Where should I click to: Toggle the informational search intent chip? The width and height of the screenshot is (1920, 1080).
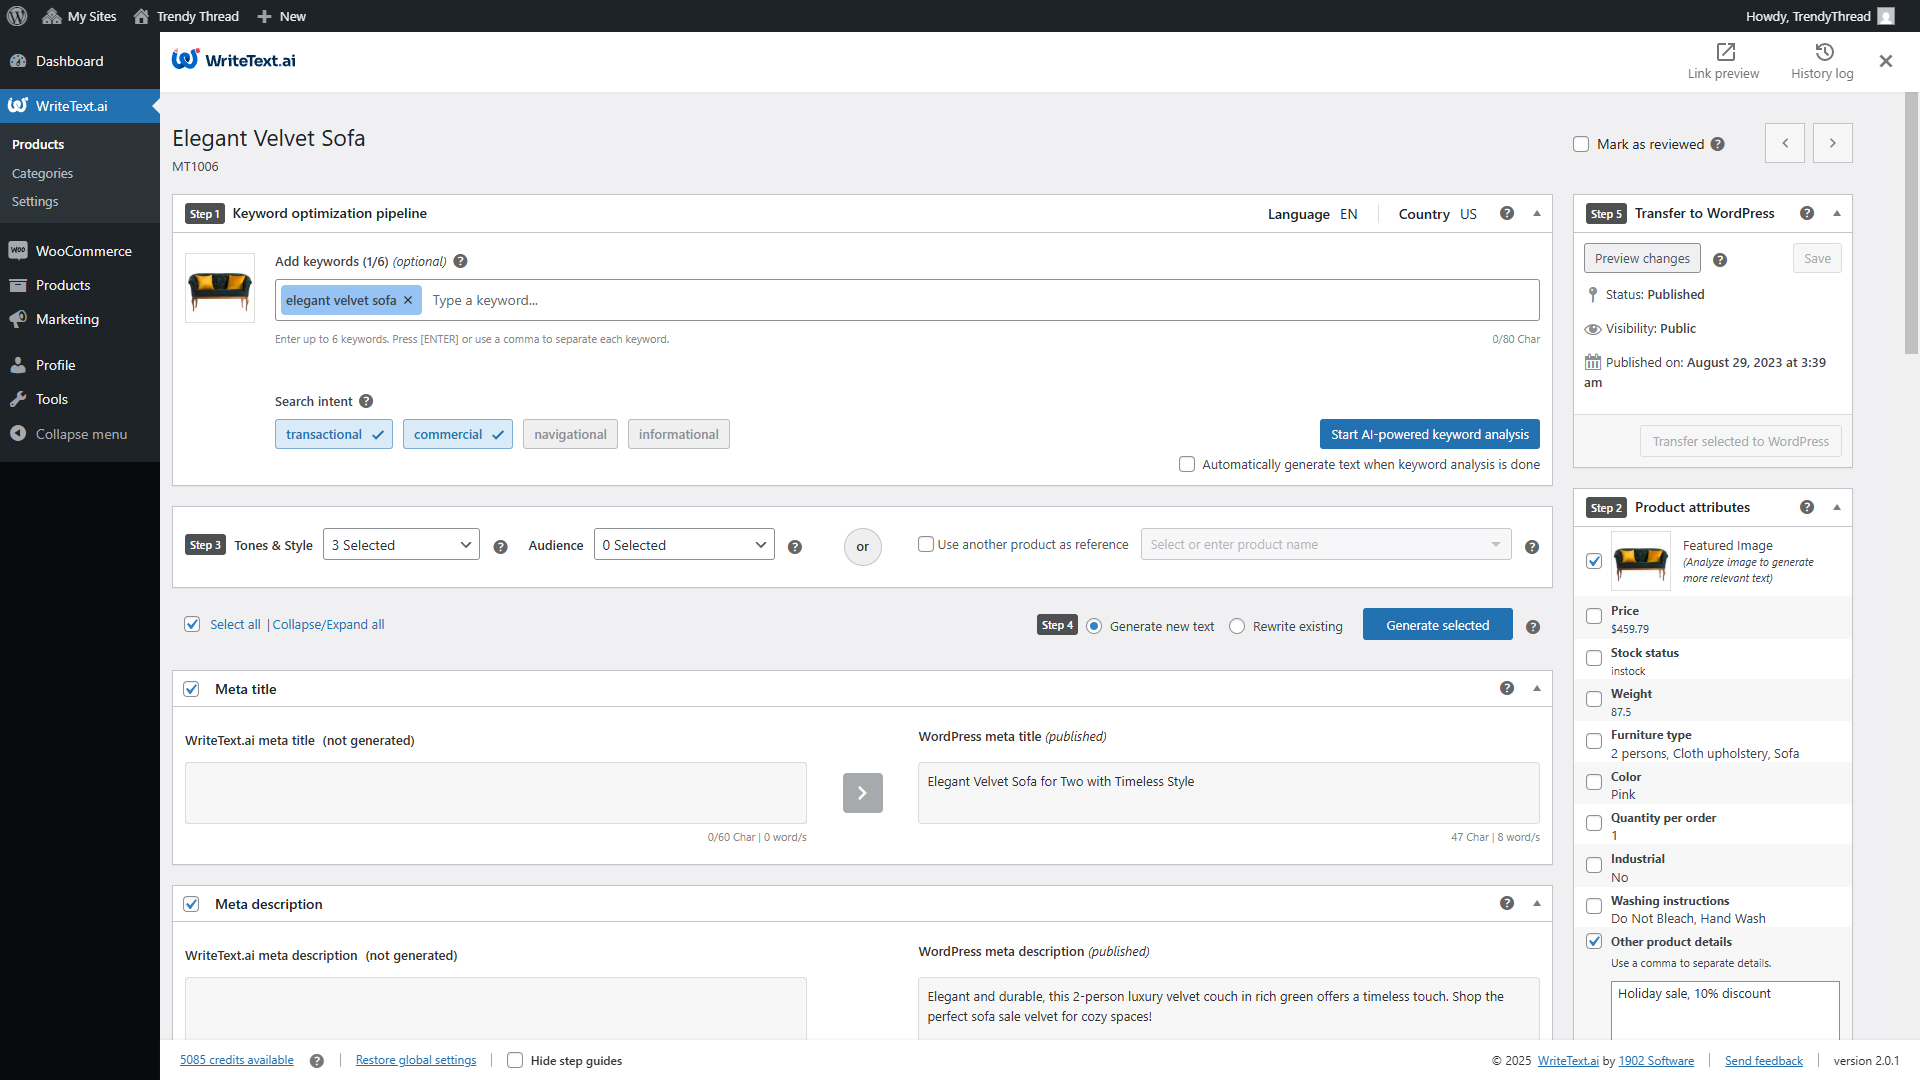678,434
